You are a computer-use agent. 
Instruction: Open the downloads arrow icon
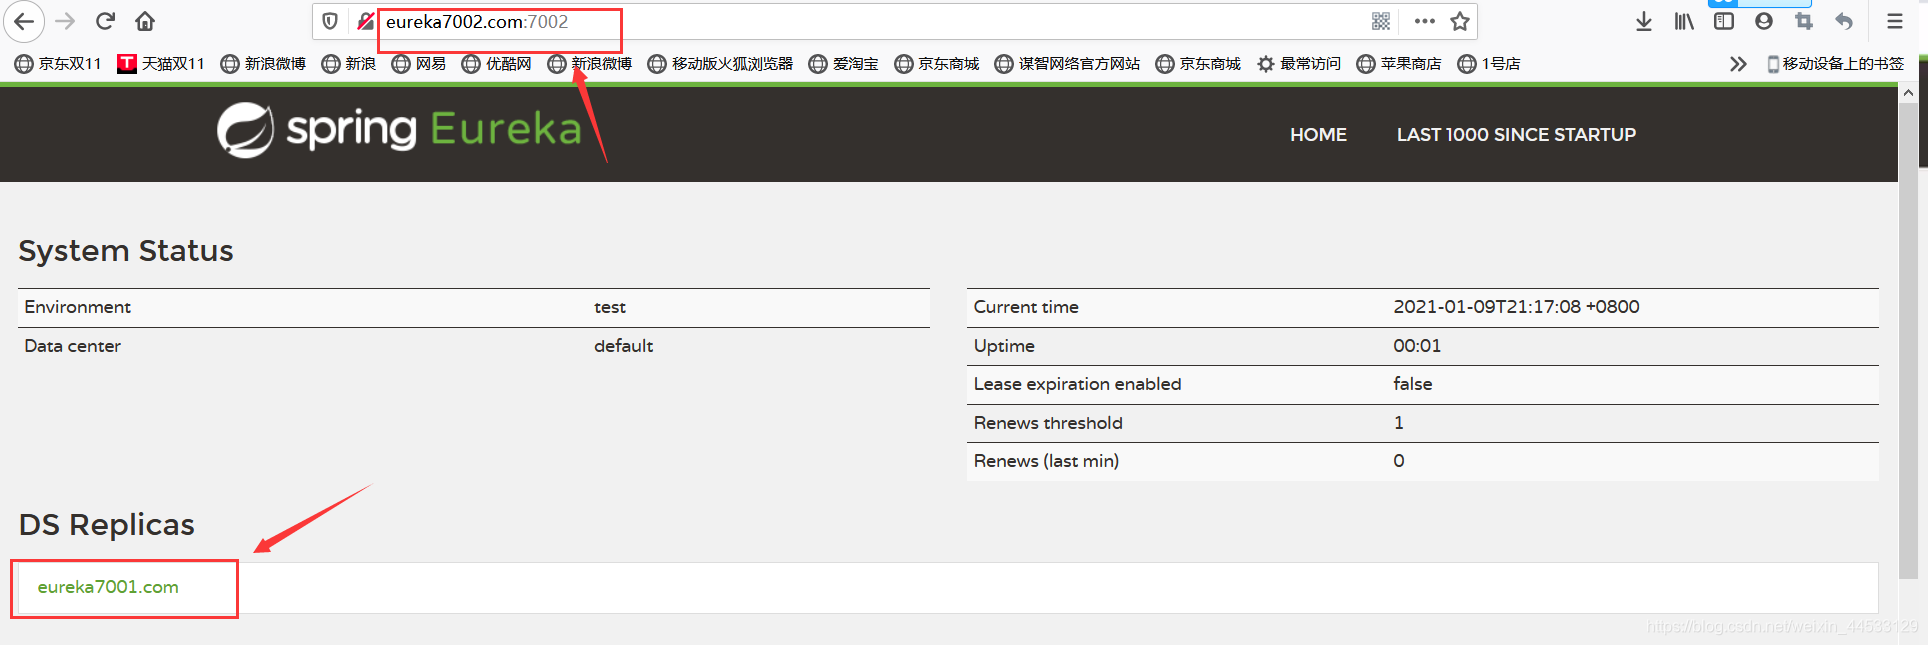1644,21
